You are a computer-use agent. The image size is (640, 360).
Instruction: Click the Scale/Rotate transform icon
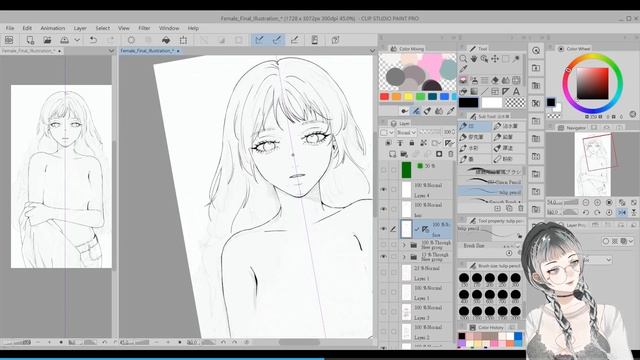[x=183, y=40]
